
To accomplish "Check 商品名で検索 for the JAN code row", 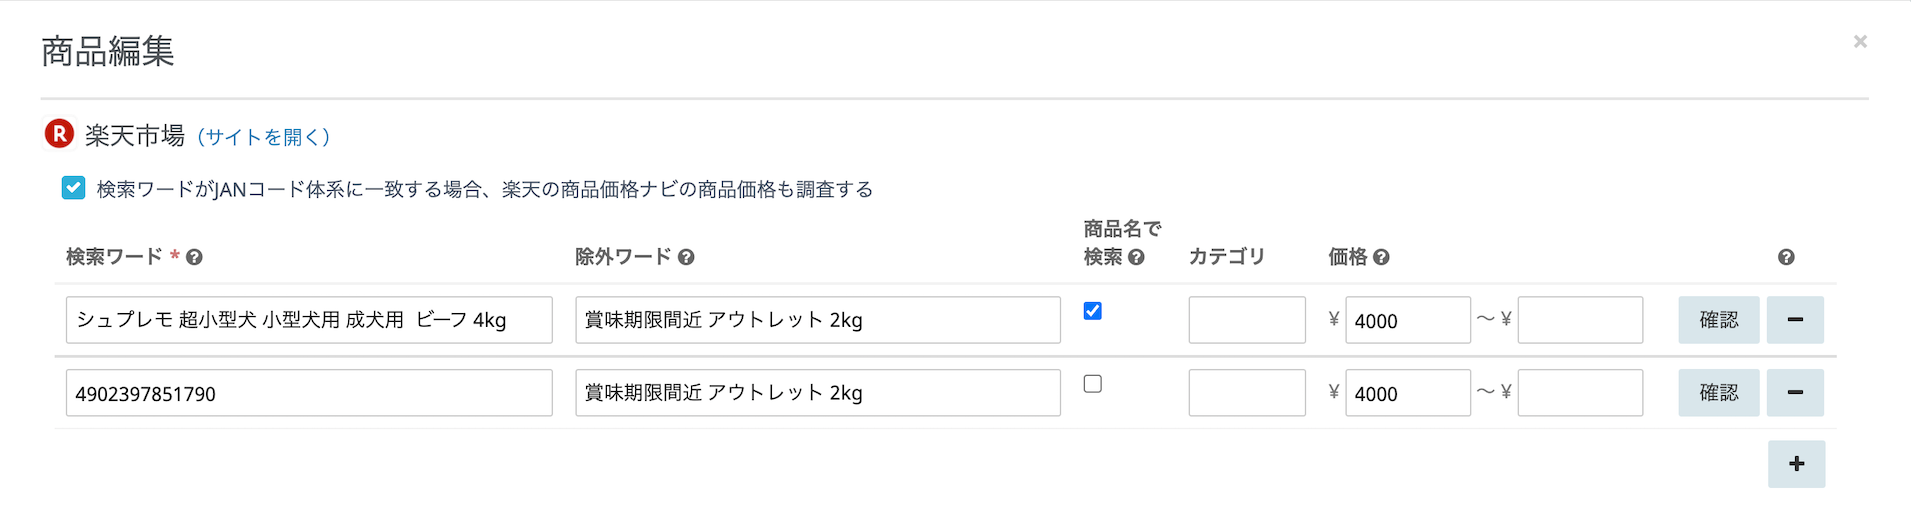I will click(x=1093, y=384).
